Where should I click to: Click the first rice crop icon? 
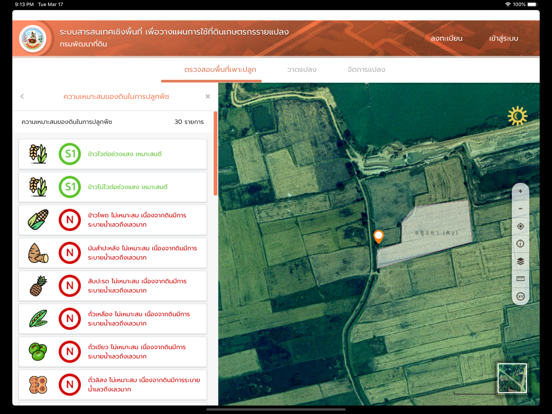[x=38, y=154]
